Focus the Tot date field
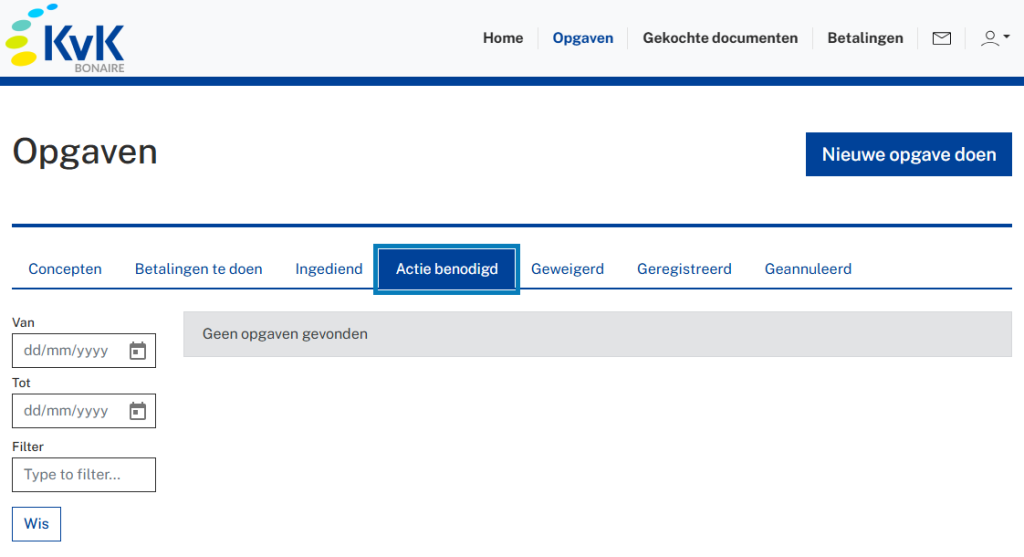 [68, 411]
